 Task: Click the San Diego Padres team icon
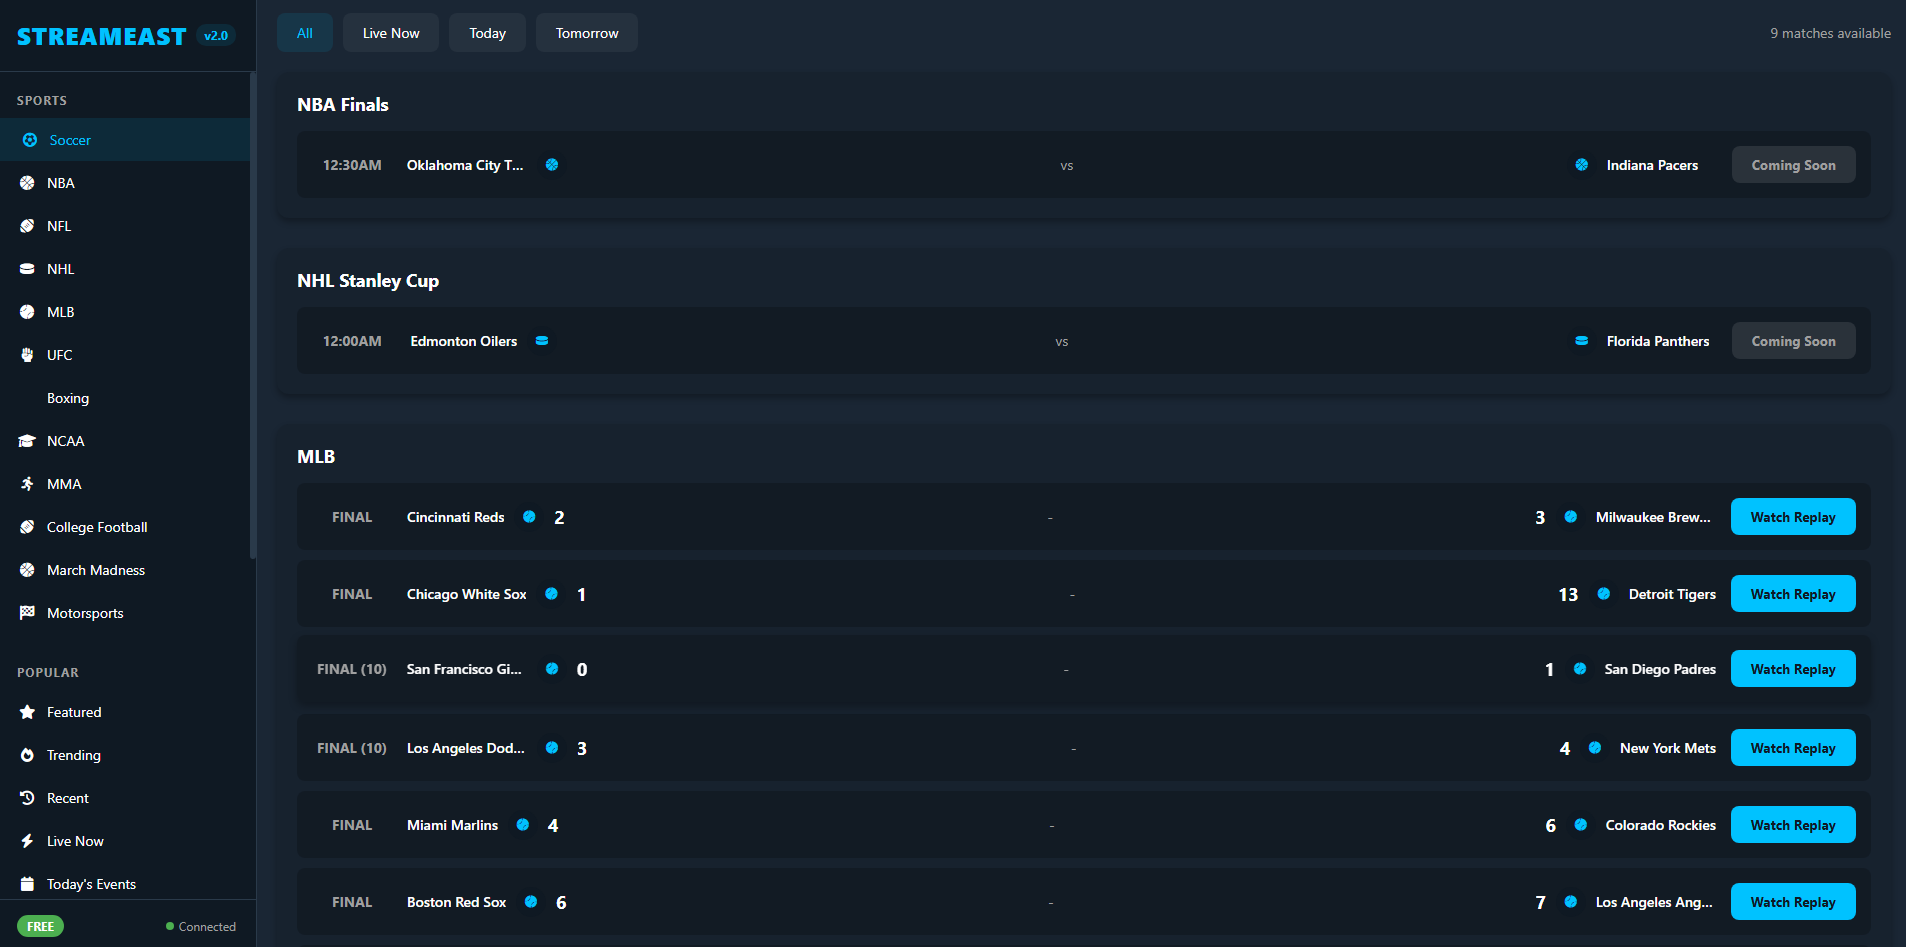[x=1580, y=669]
